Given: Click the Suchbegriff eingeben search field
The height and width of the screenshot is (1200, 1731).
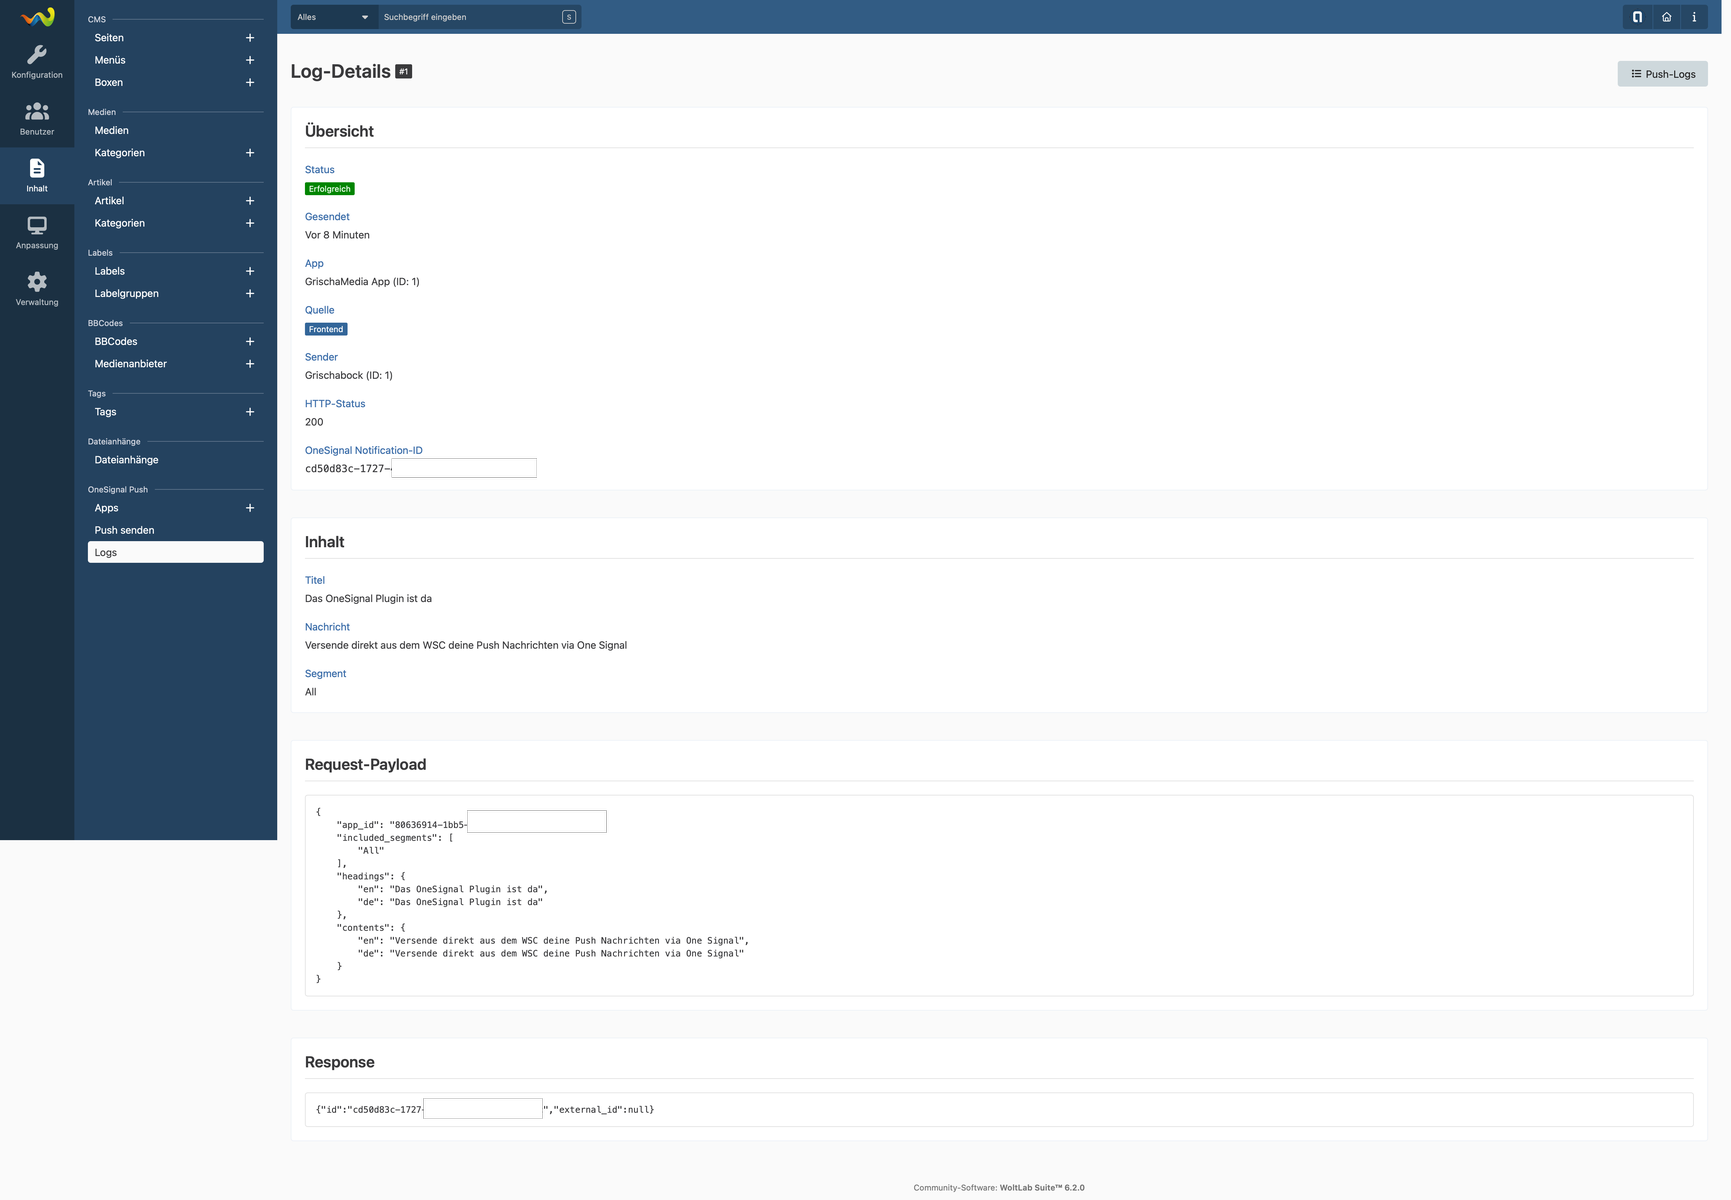Looking at the screenshot, I should click(470, 17).
